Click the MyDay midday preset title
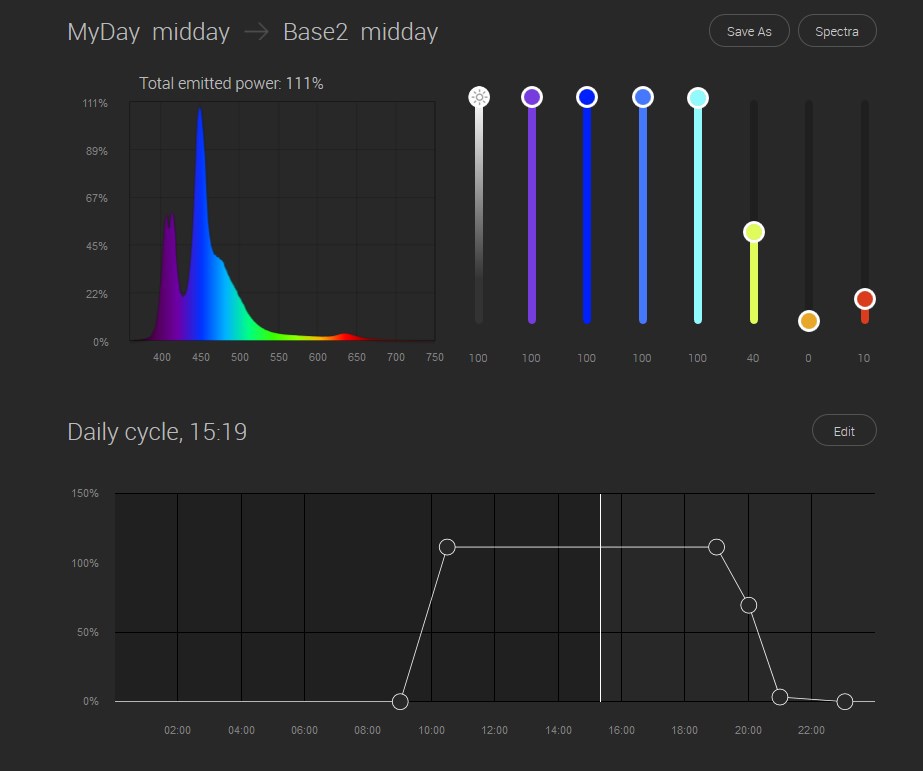Image resolution: width=923 pixels, height=771 pixels. [148, 32]
